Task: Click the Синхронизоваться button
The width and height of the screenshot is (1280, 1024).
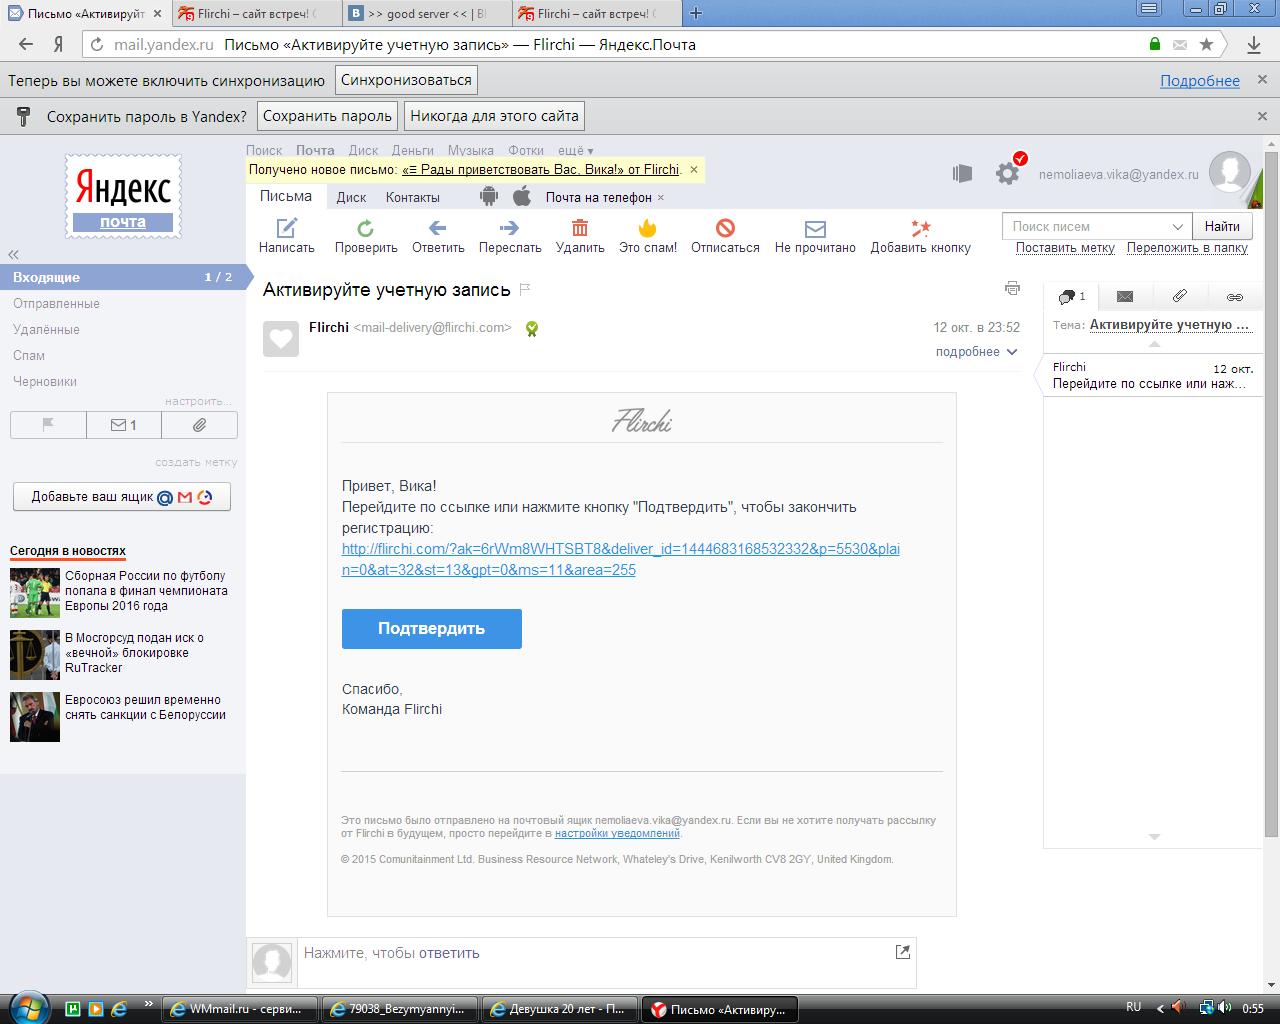Action: (405, 80)
